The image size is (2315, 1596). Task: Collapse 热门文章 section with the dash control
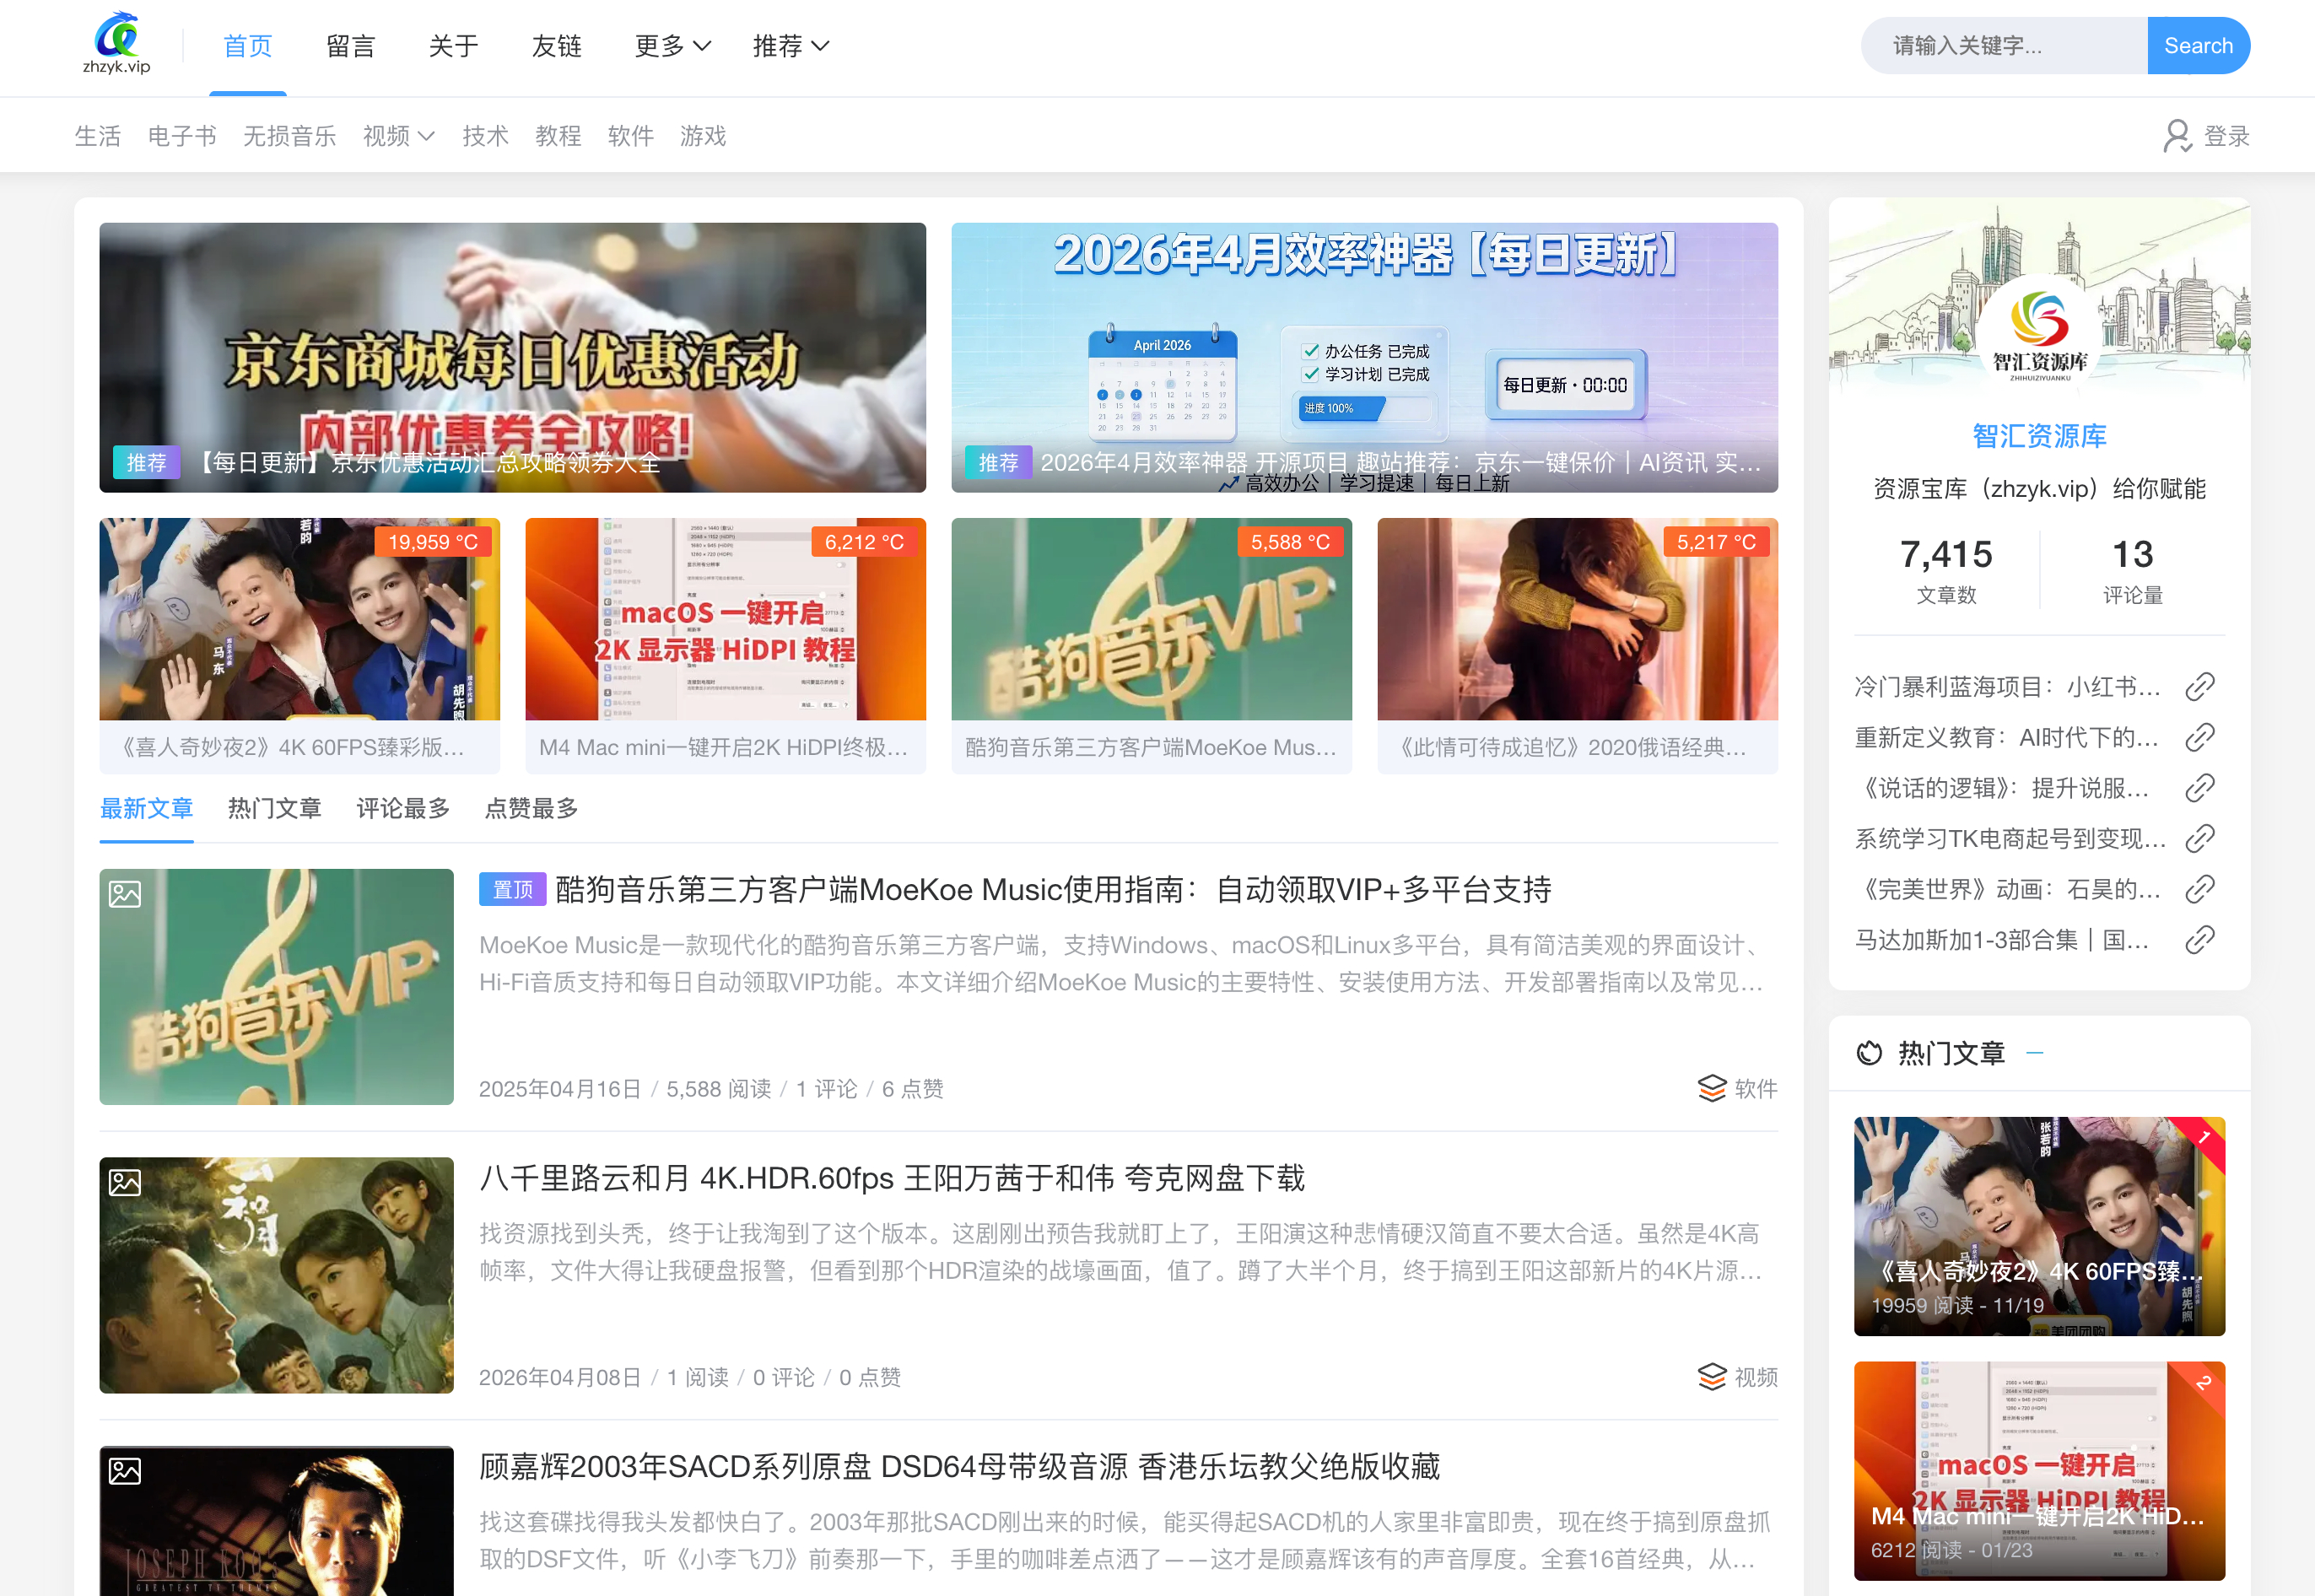(2035, 1052)
